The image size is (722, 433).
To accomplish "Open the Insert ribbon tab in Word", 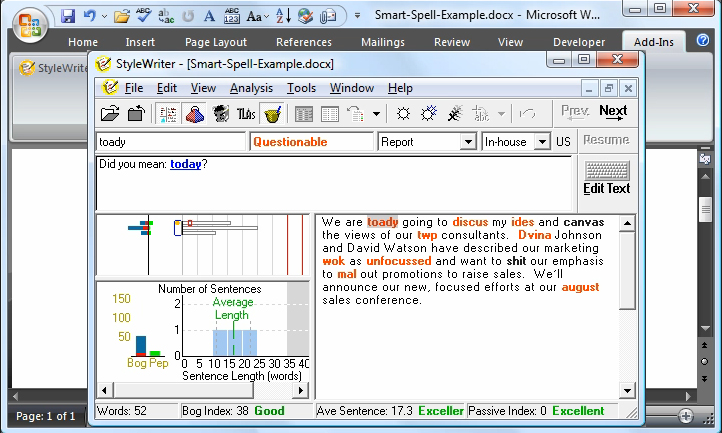I will 140,42.
